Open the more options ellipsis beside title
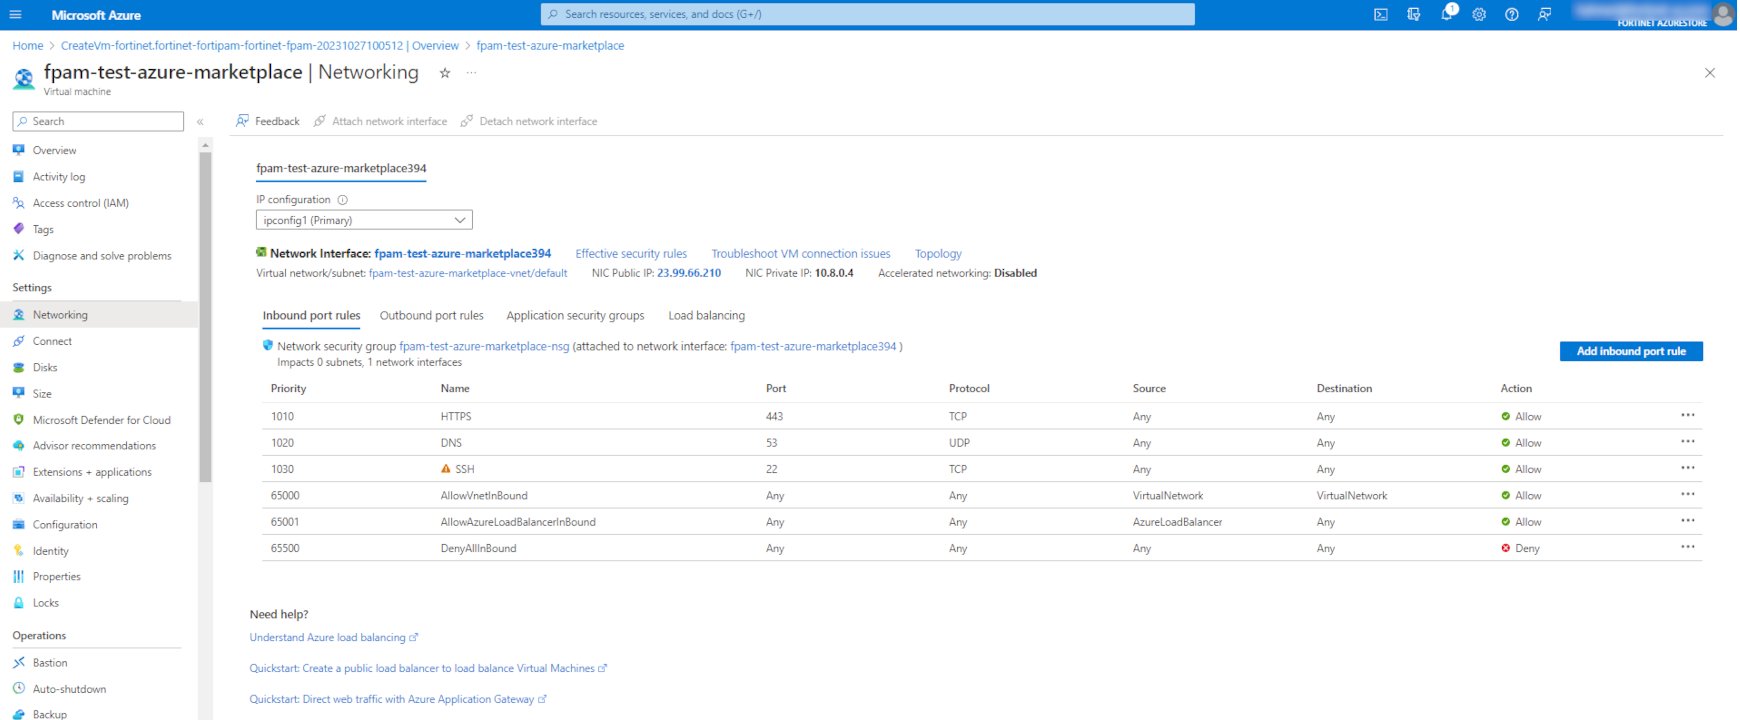The image size is (1740, 720). [472, 73]
